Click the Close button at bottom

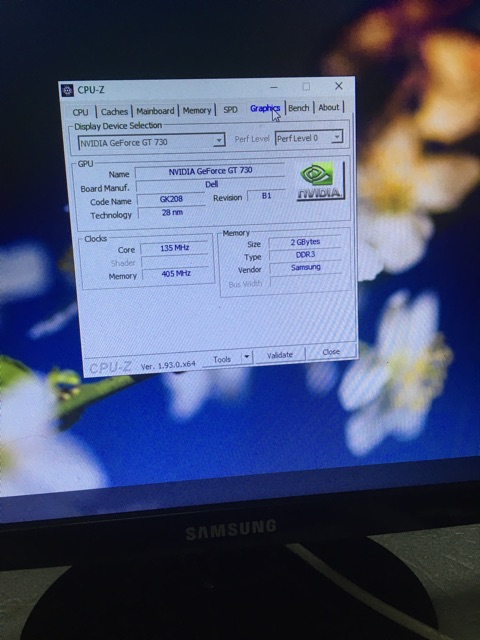click(x=331, y=352)
